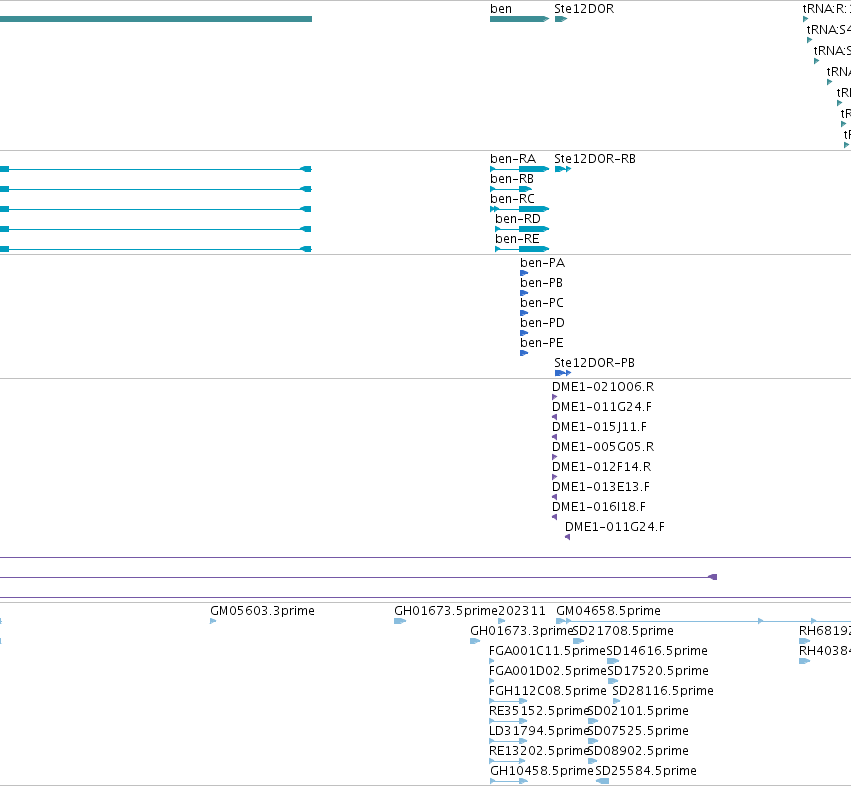Click the Ste12DOR gene label
Image resolution: width=851 pixels, height=786 pixels.
(584, 9)
